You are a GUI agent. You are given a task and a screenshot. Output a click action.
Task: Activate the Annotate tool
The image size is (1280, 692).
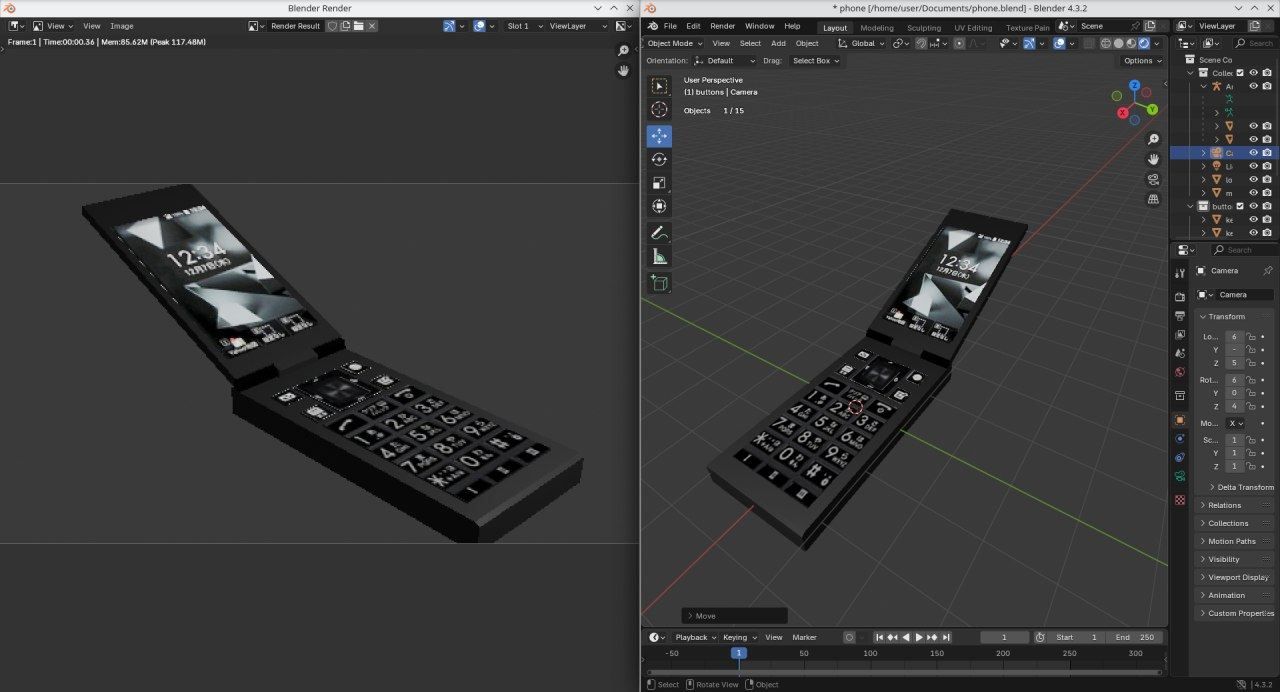pos(659,233)
